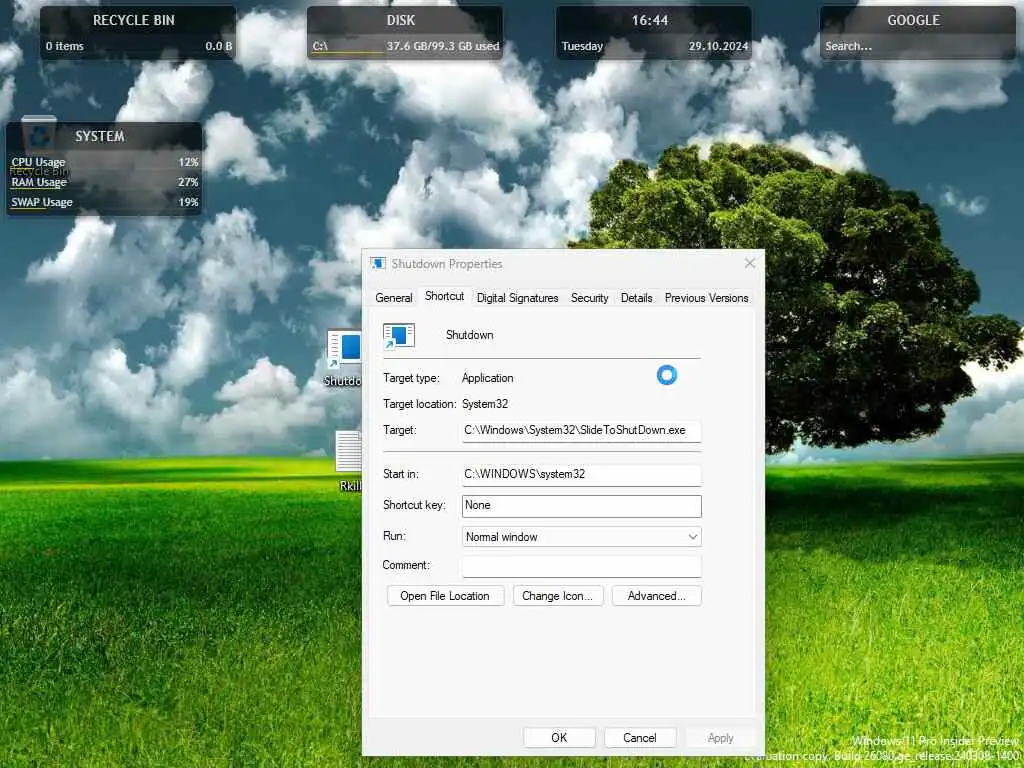Click the Comment input field
This screenshot has width=1024, height=768.
coord(581,566)
